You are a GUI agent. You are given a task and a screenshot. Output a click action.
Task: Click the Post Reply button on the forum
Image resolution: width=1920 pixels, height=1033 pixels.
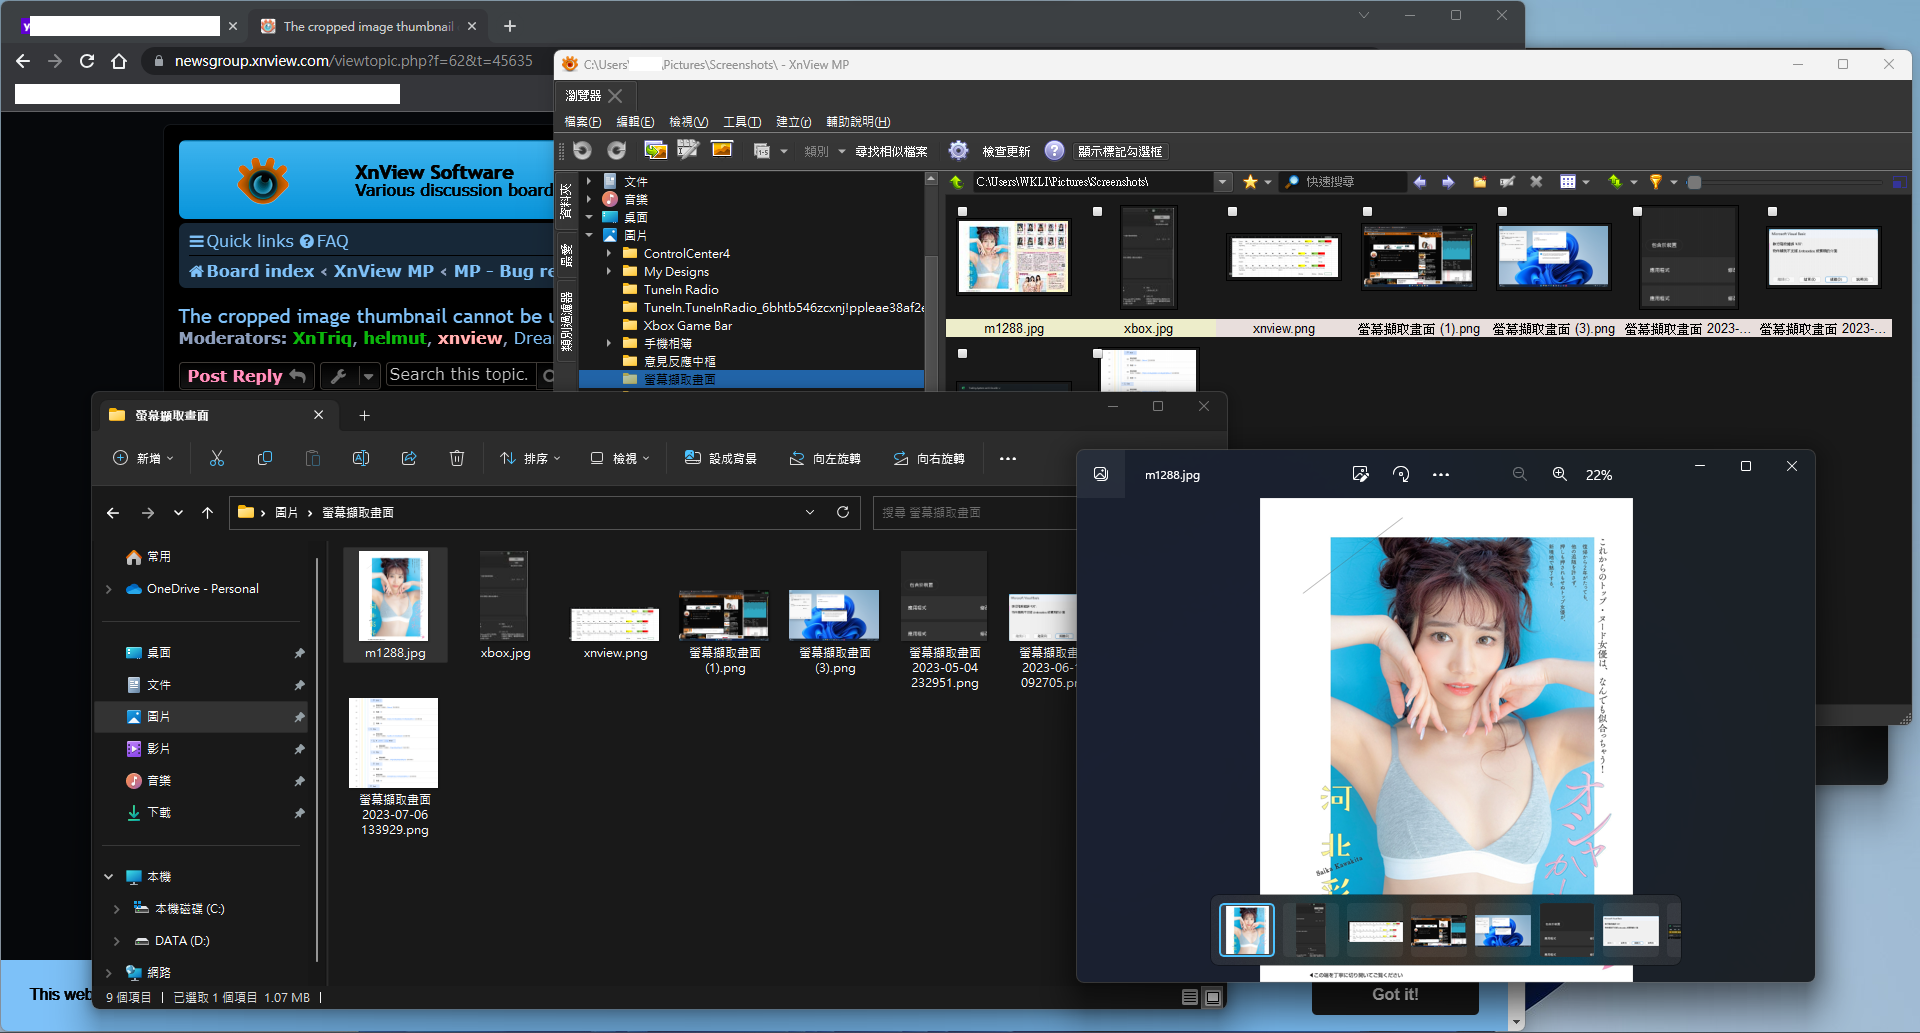[246, 376]
